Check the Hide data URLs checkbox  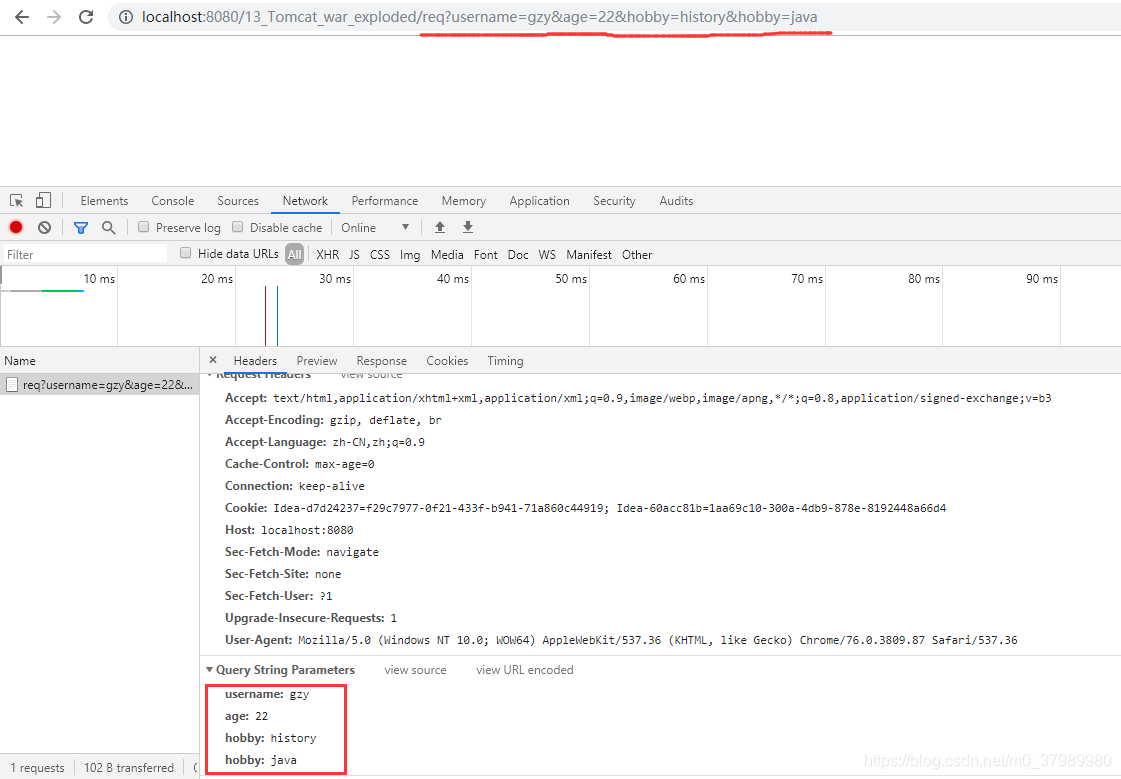pyautogui.click(x=185, y=253)
